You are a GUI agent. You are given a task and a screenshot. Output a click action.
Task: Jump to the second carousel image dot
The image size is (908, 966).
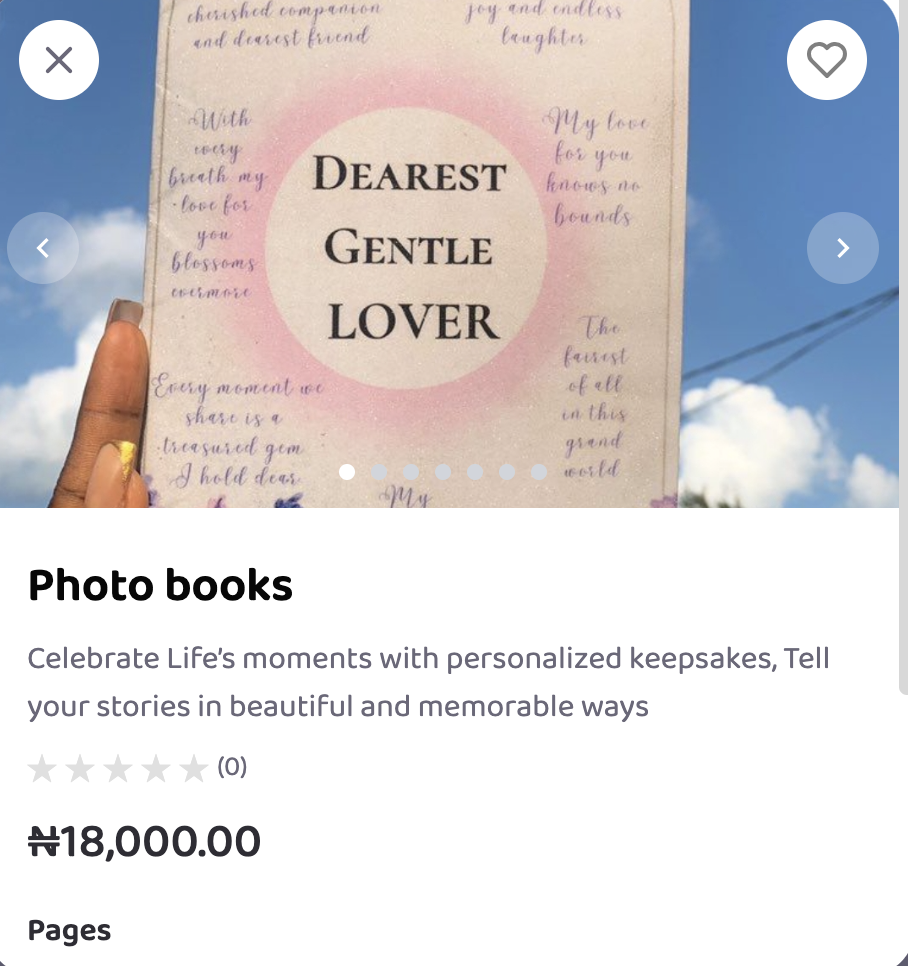[379, 472]
